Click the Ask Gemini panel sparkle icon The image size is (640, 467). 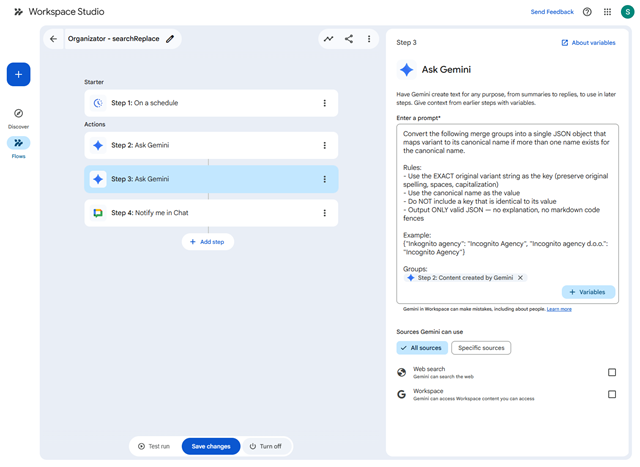click(407, 70)
